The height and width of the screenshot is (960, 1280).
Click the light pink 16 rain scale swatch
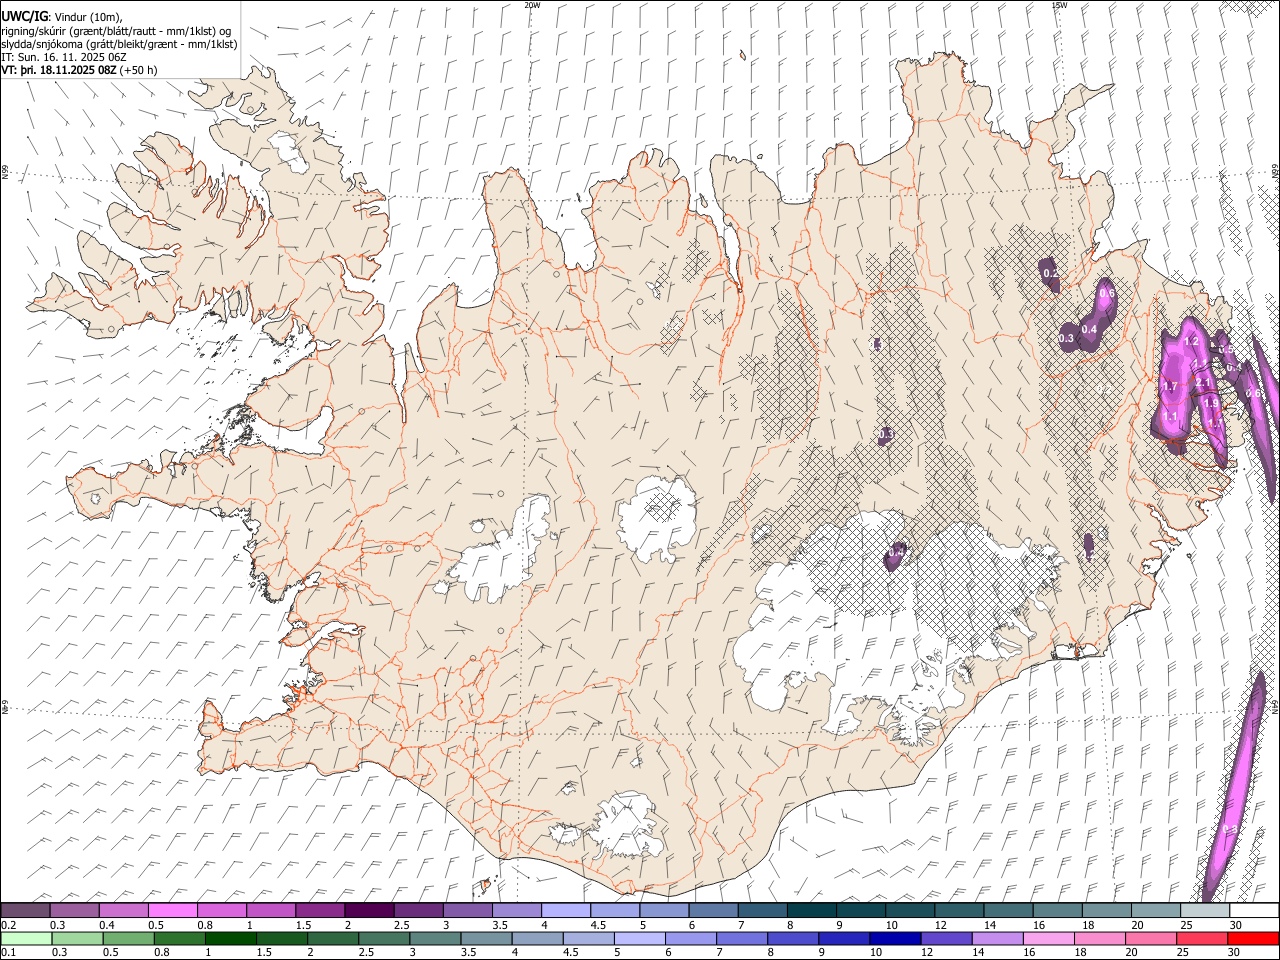1049,938
